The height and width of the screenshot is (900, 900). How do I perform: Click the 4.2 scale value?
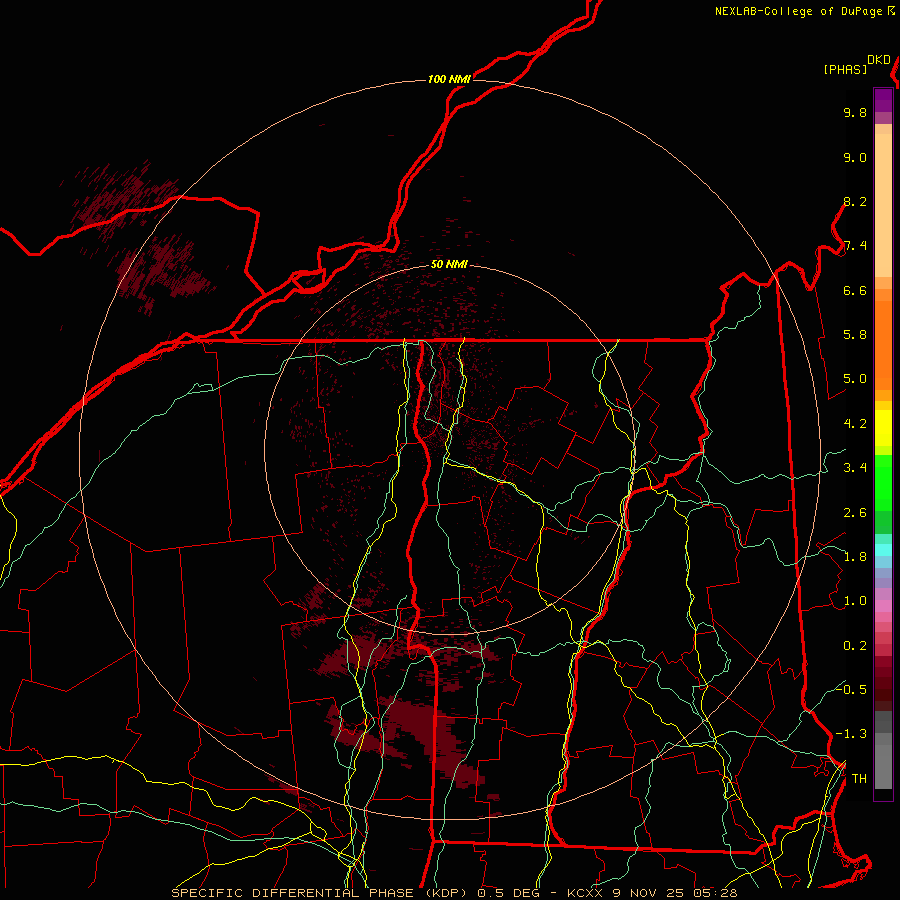click(855, 424)
